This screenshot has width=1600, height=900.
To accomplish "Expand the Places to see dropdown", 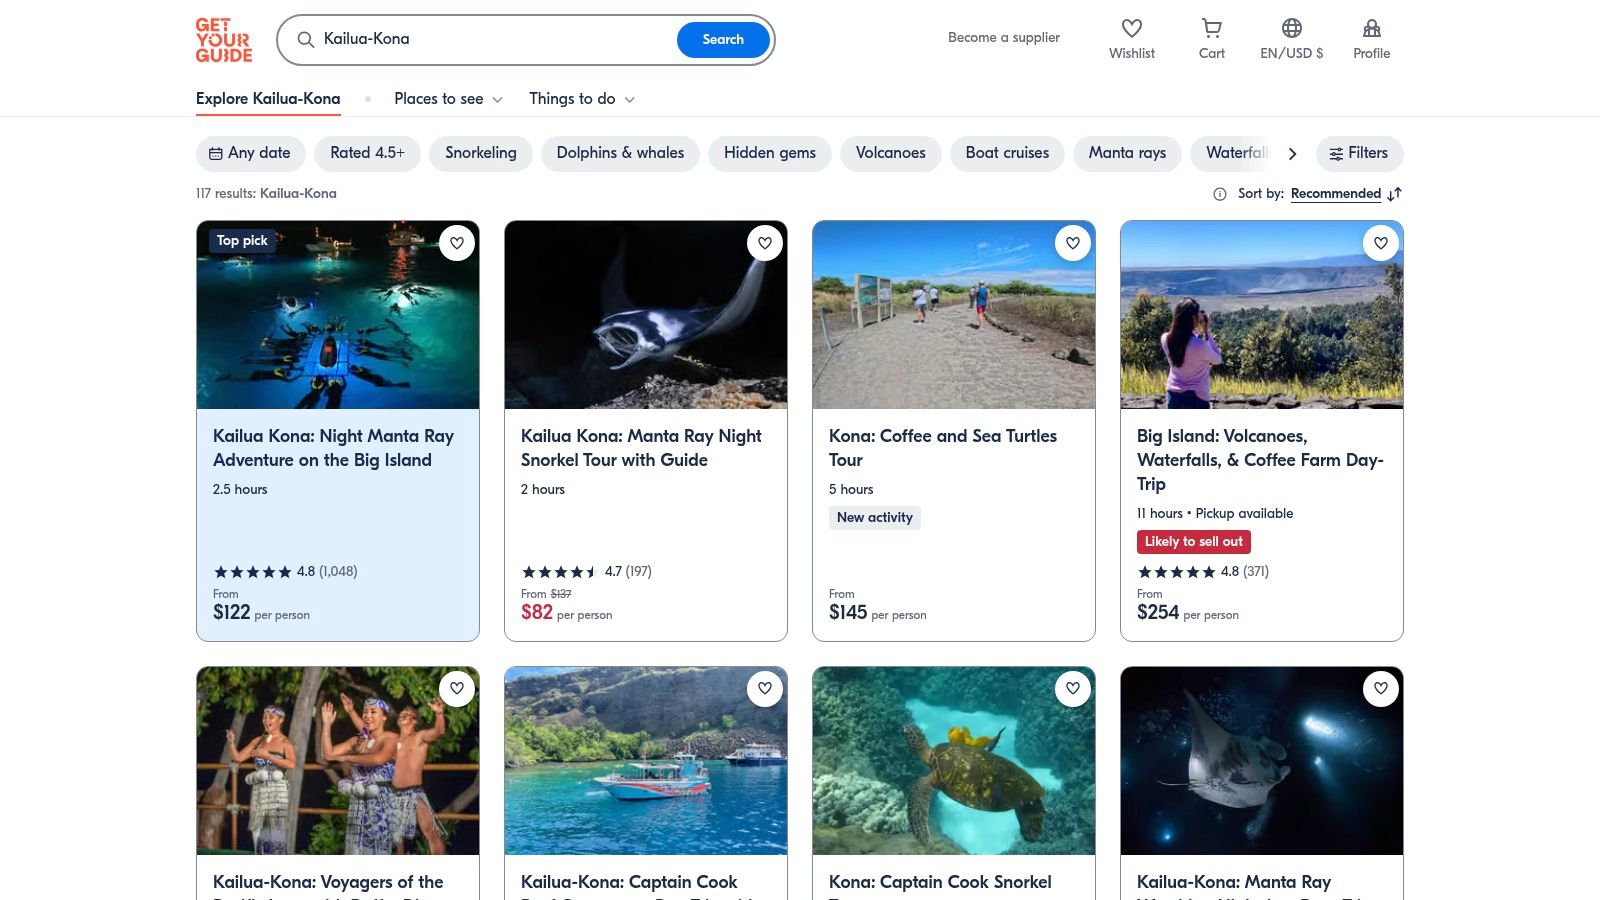I will tap(448, 99).
